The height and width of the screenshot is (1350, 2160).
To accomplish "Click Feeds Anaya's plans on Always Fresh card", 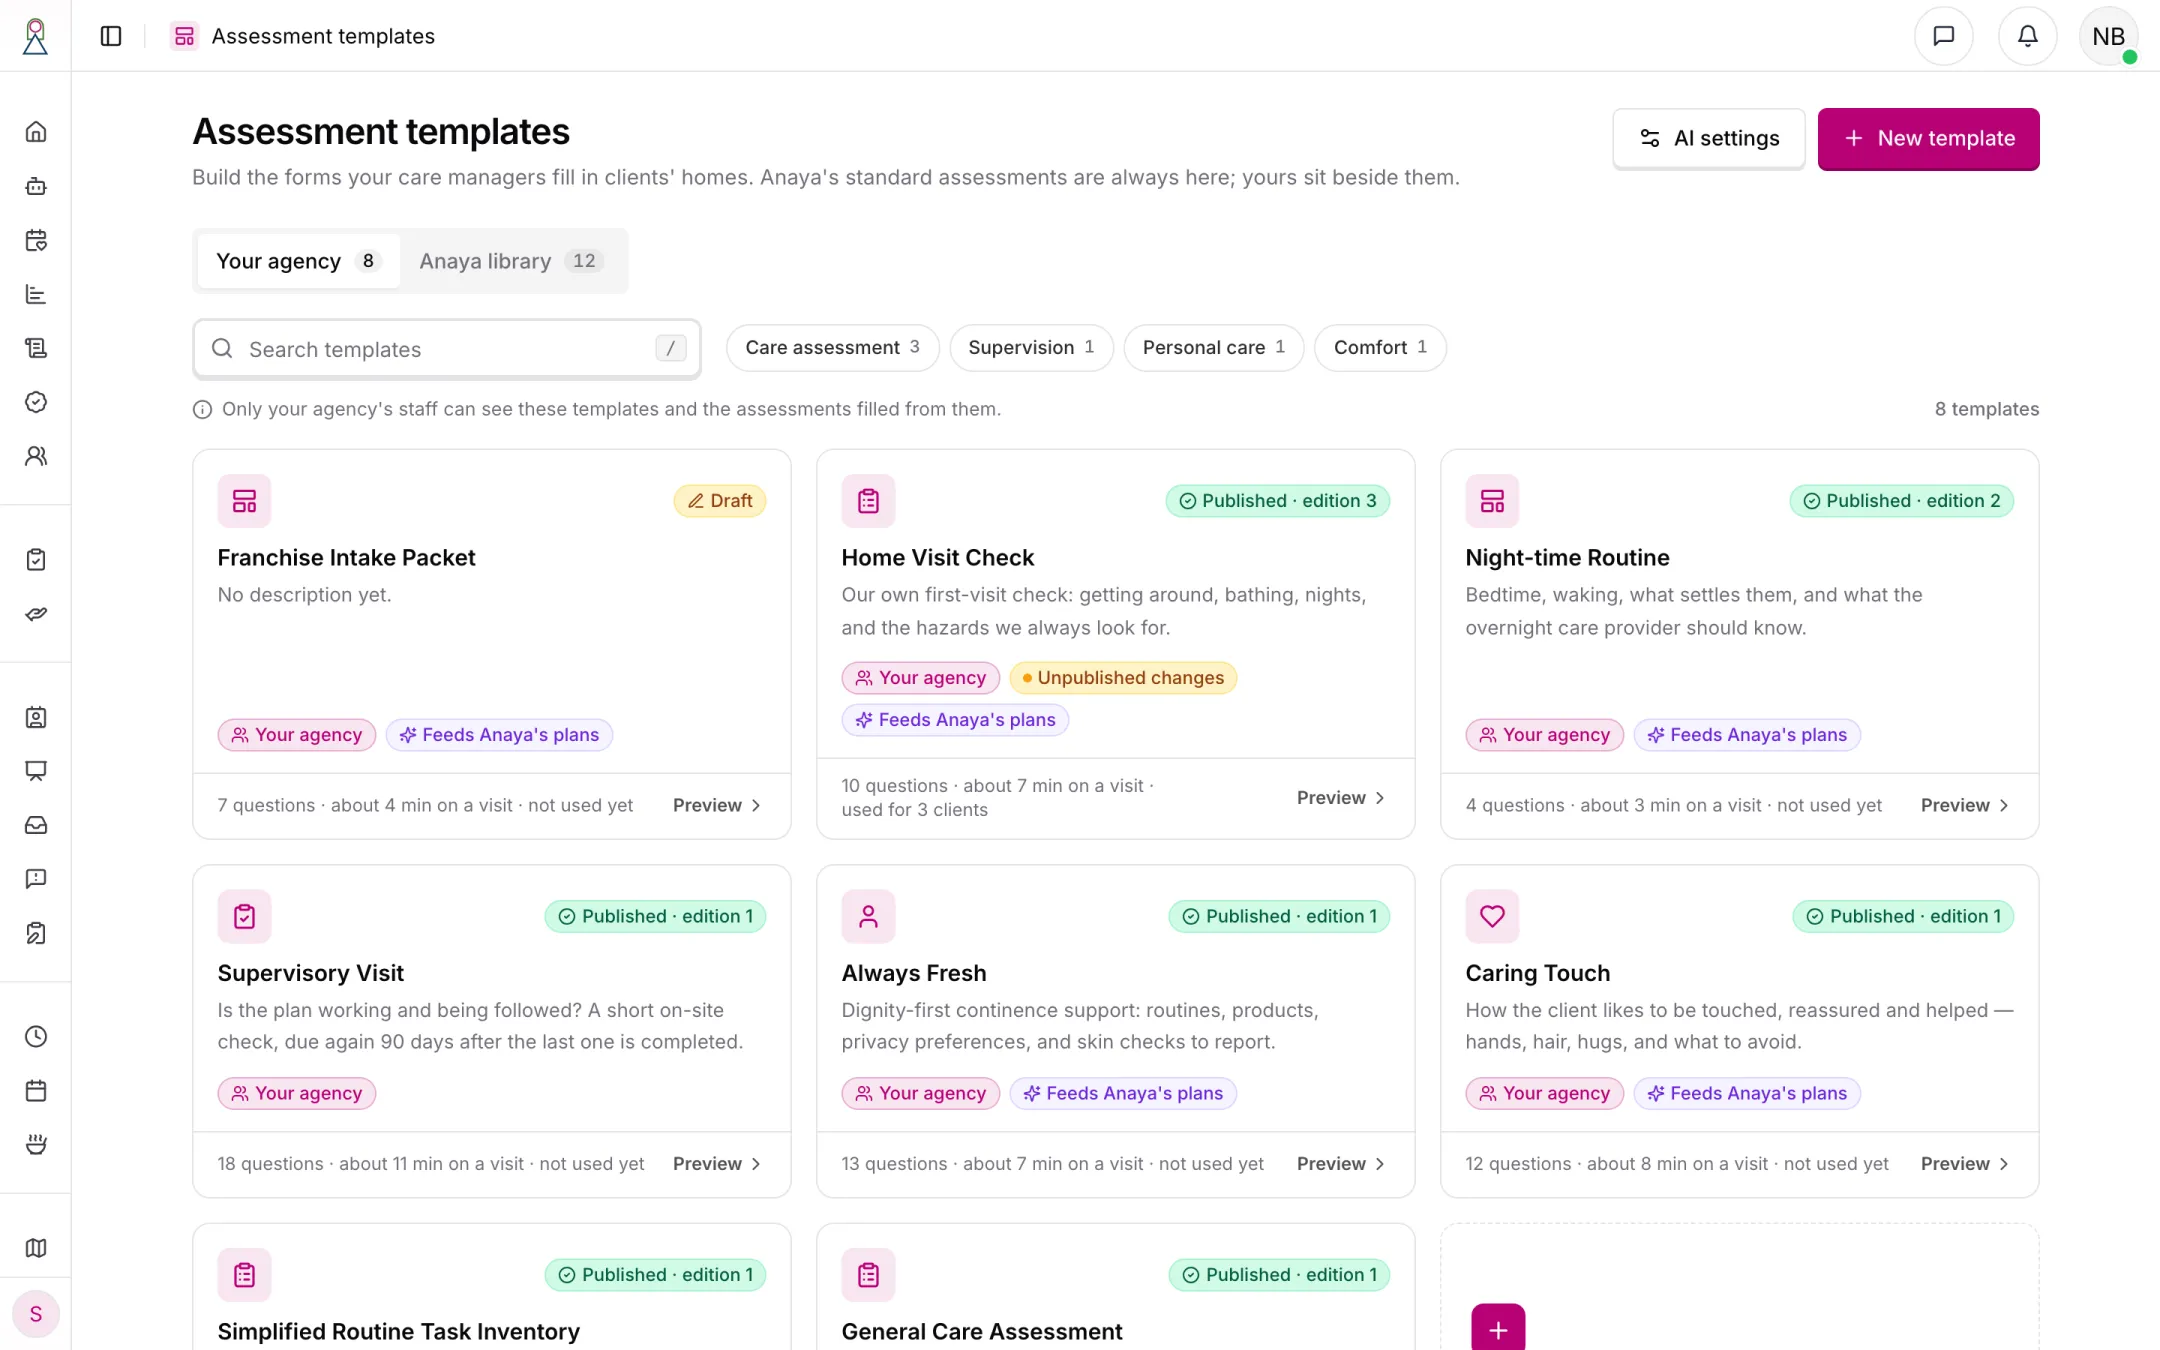I will (1123, 1093).
